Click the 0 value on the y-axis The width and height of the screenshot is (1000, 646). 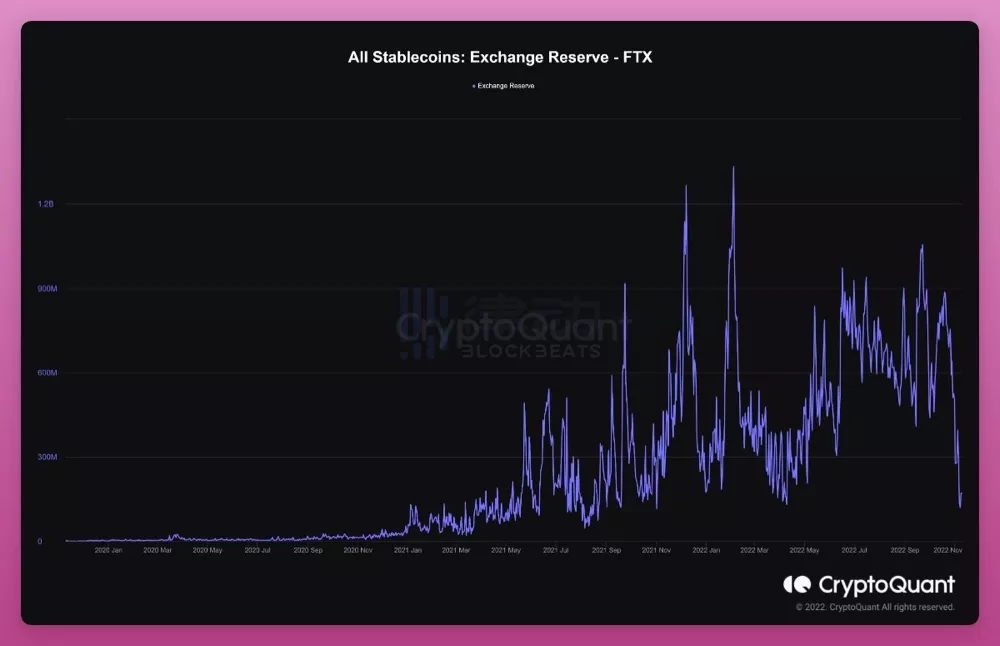click(40, 541)
